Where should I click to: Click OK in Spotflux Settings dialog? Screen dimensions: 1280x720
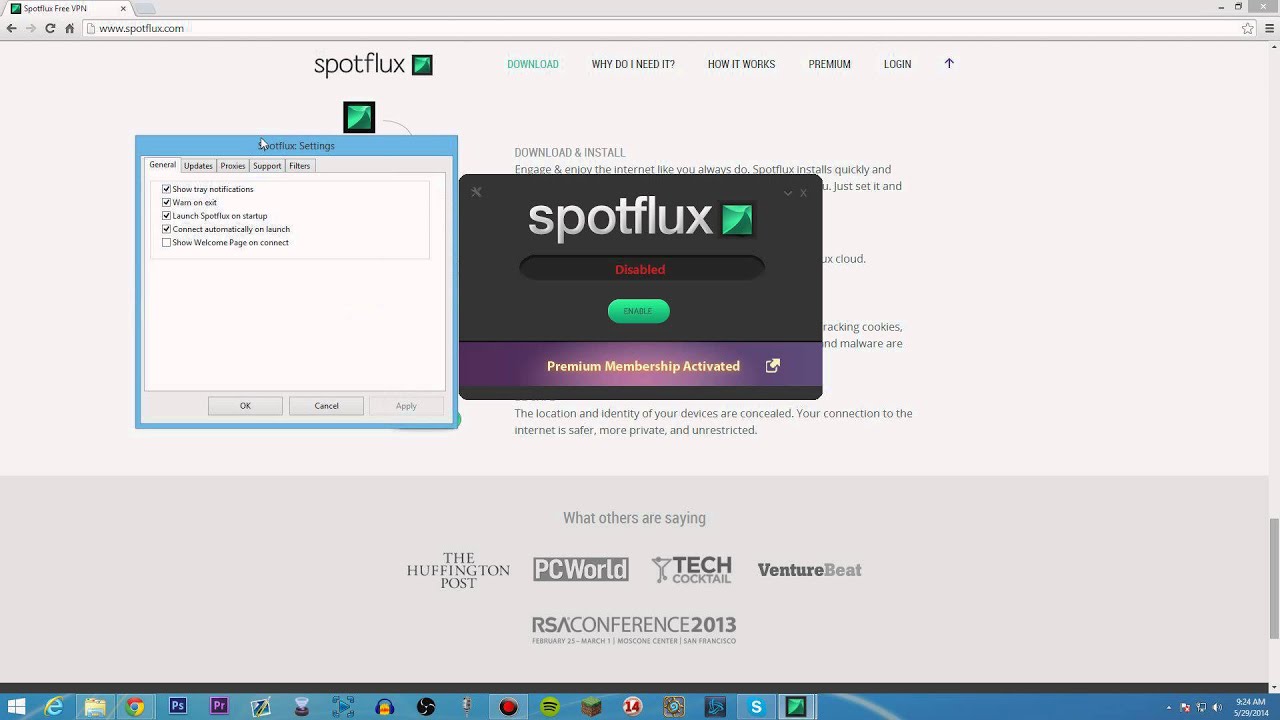click(245, 406)
